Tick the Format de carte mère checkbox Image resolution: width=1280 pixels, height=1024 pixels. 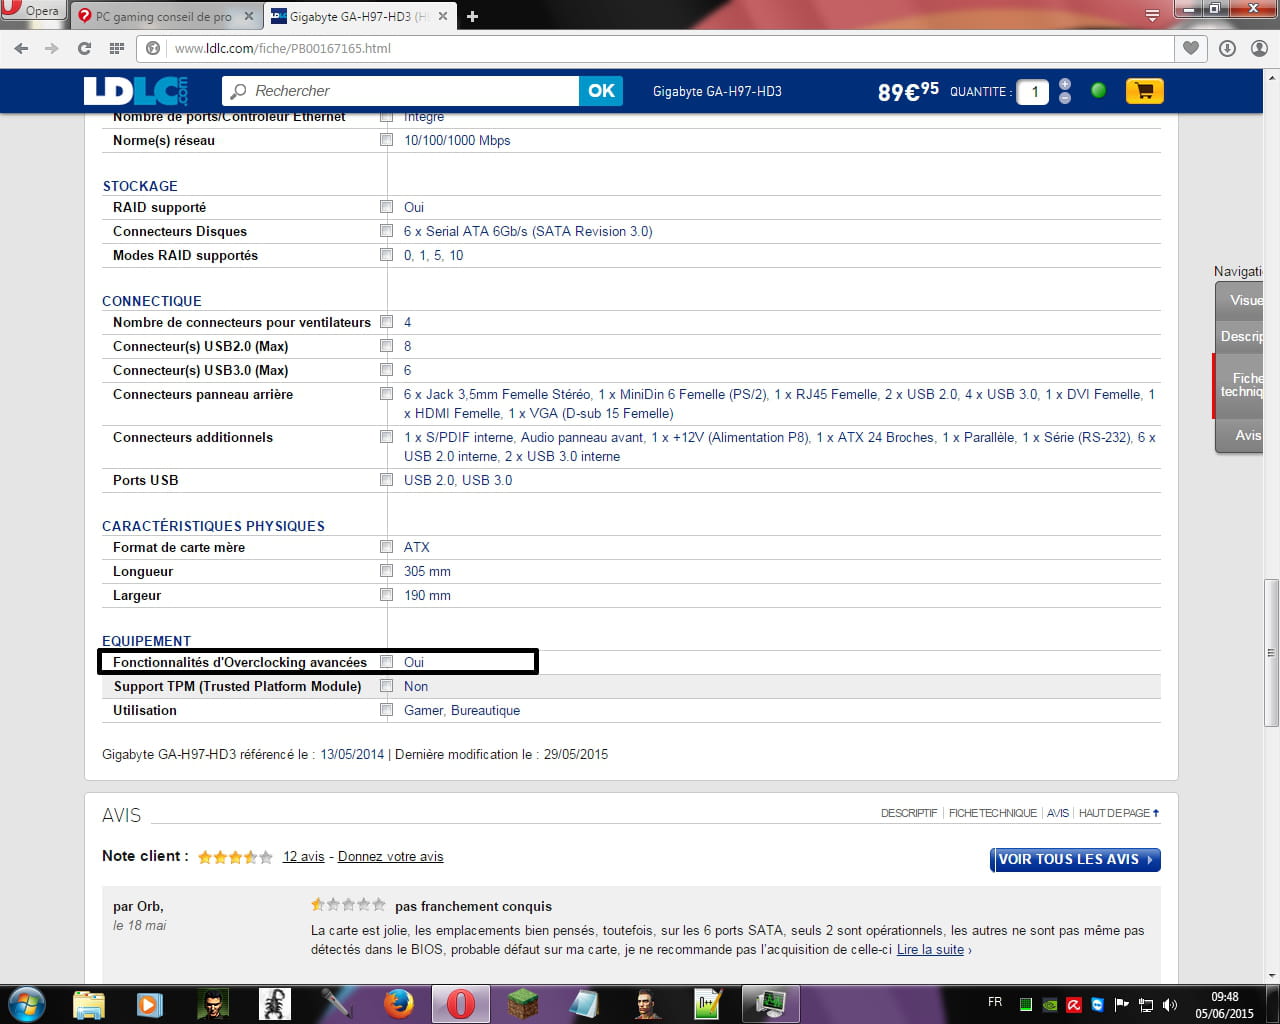click(x=386, y=547)
